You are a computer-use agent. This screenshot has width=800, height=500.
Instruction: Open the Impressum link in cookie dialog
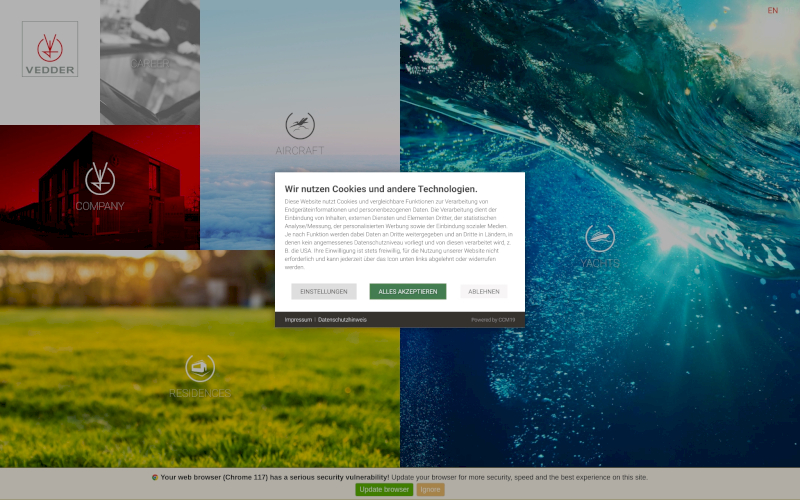(298, 320)
